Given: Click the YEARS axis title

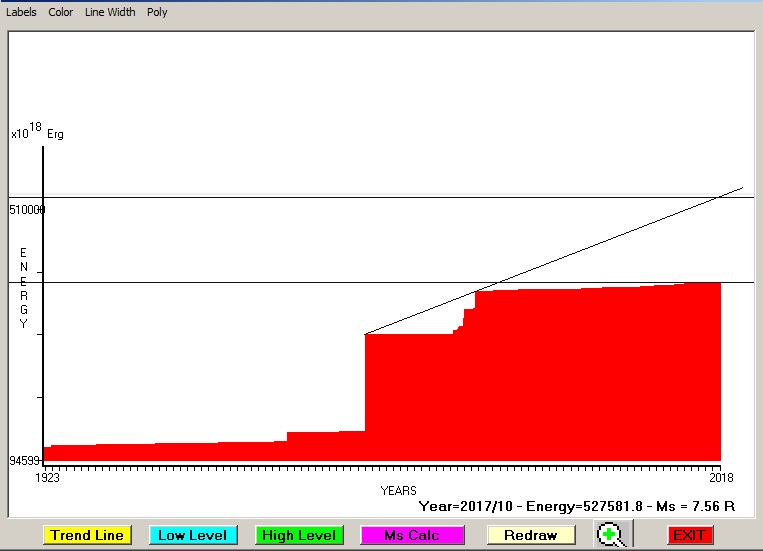Looking at the screenshot, I should (x=398, y=491).
